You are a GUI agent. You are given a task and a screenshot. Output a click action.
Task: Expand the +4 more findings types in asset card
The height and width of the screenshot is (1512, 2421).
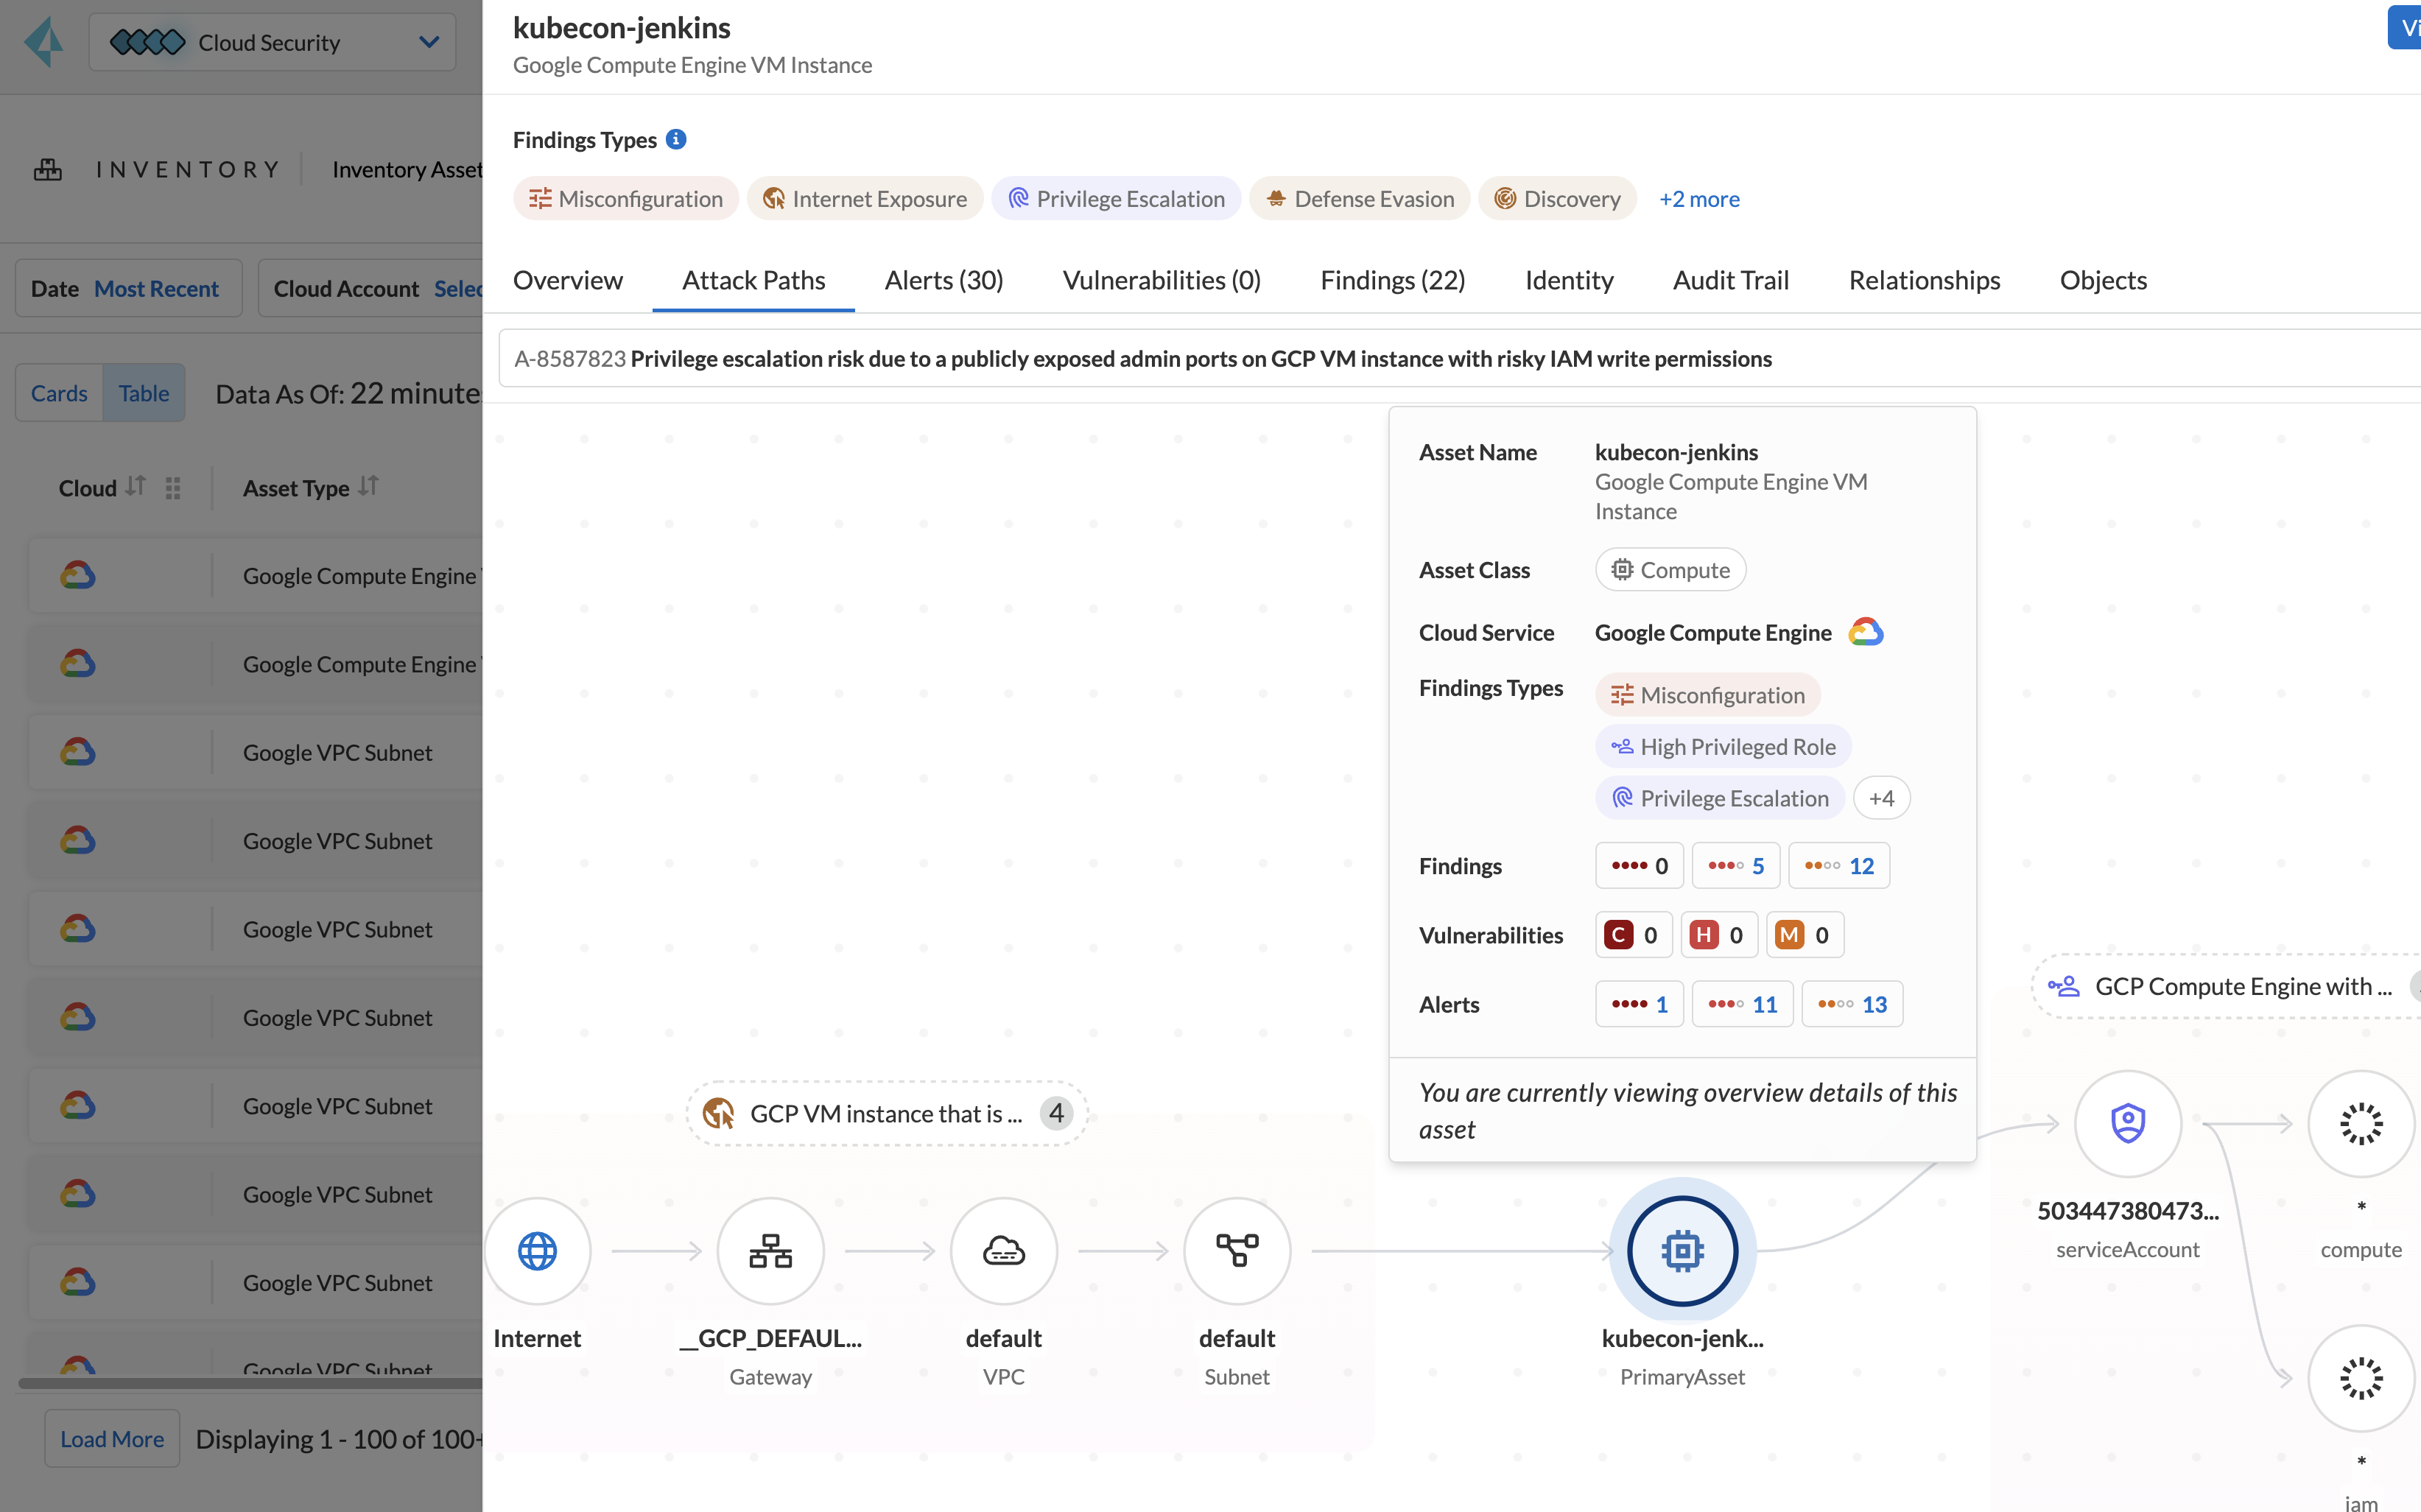[1881, 798]
